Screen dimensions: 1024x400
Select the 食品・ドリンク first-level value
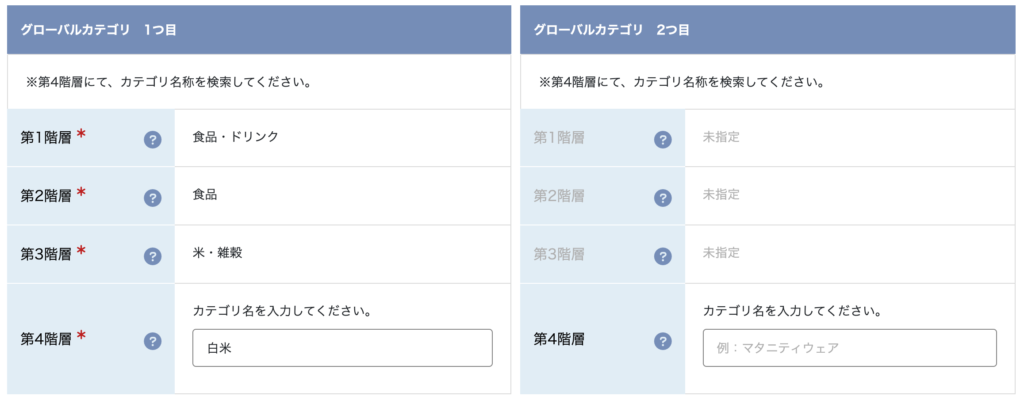point(236,137)
